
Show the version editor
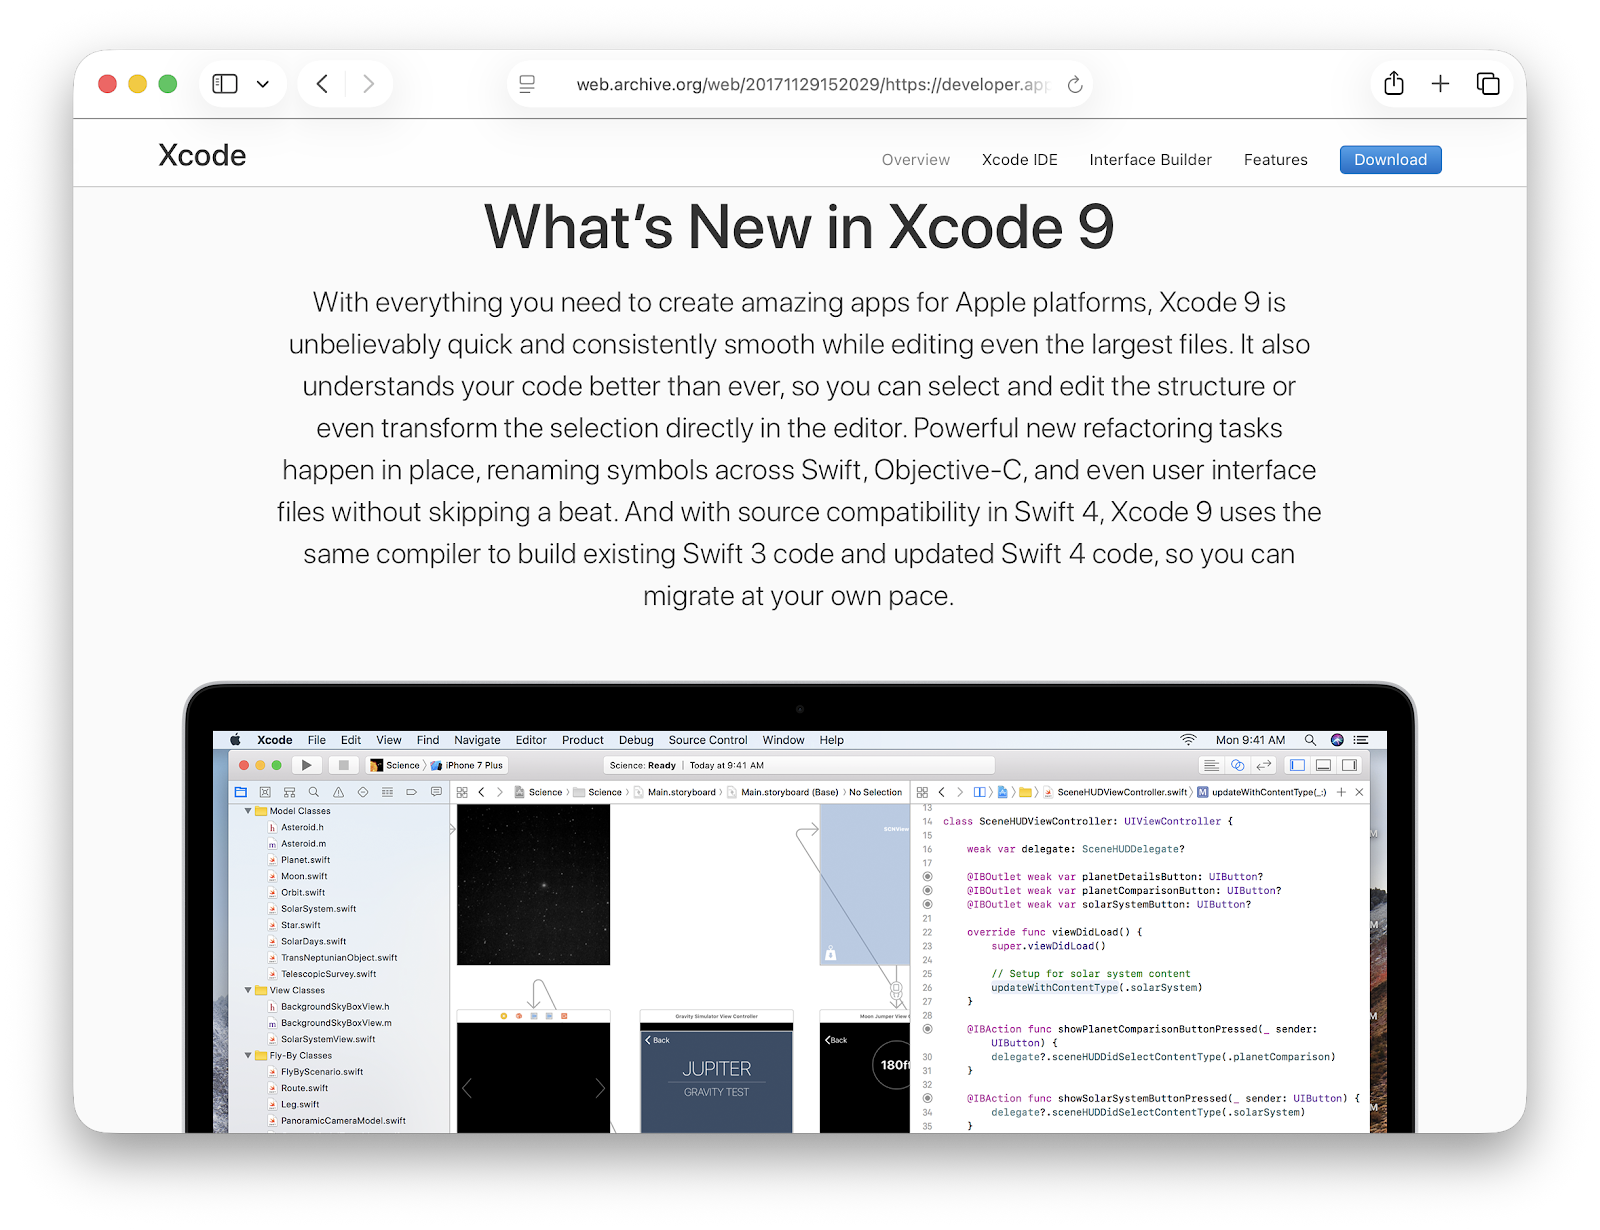pos(1264,765)
